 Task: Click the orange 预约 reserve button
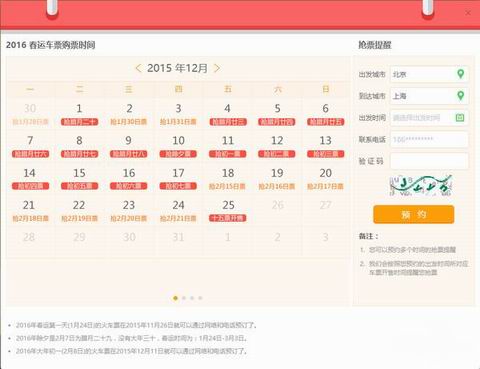(x=413, y=214)
